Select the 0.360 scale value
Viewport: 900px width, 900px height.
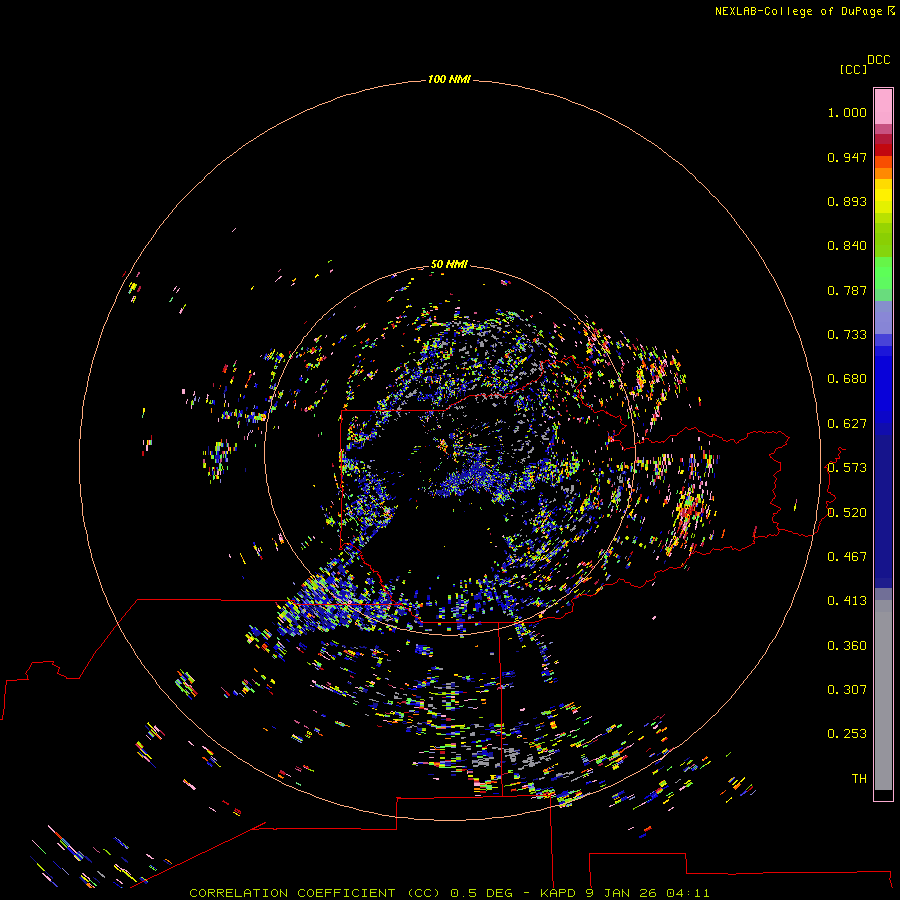tap(847, 646)
